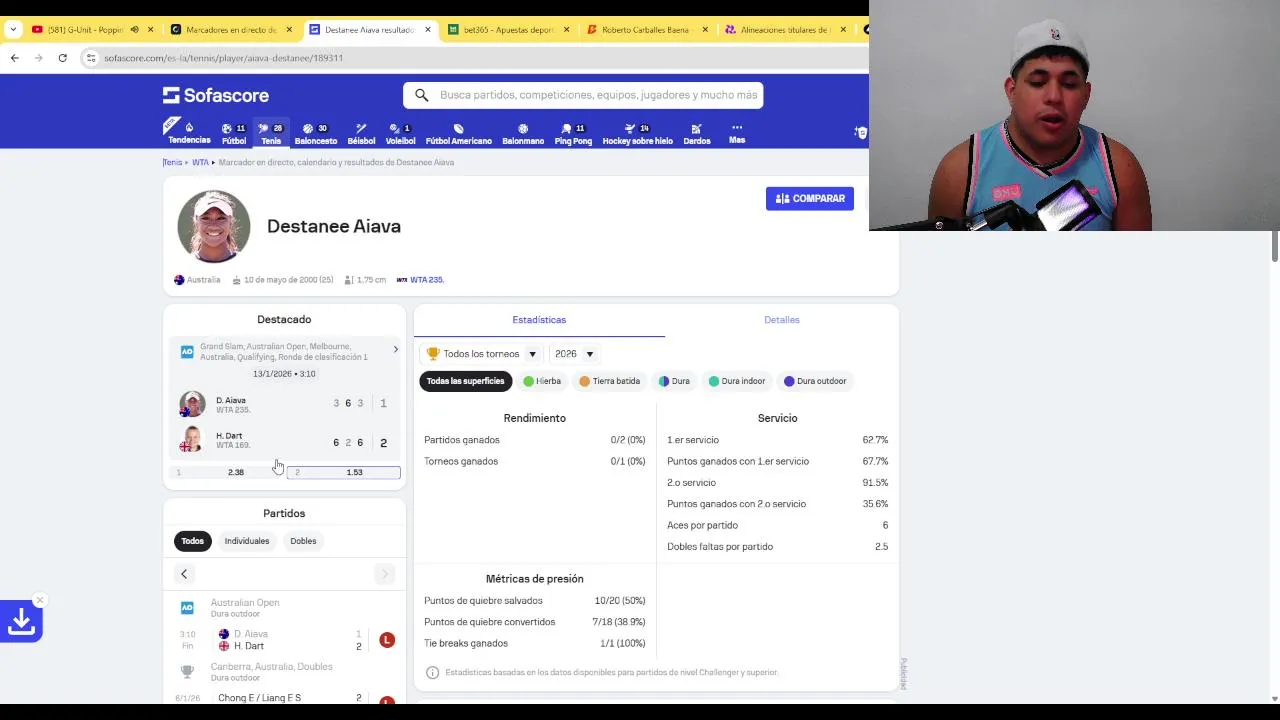Click the site information icon in address bar

[91, 58]
